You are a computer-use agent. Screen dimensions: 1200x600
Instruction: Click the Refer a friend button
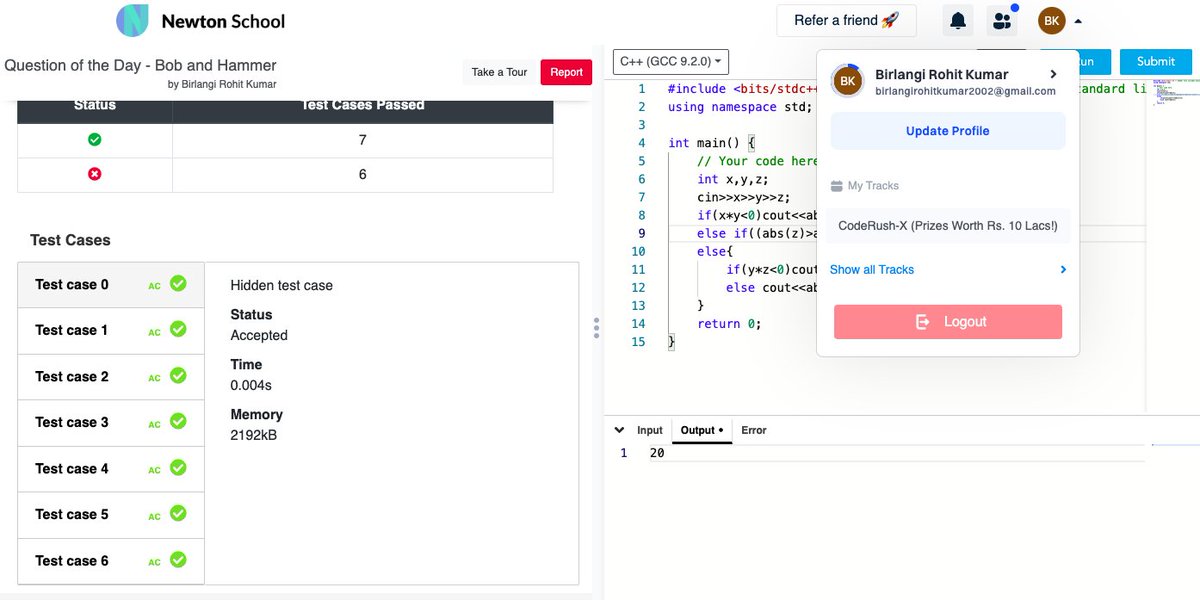click(846, 20)
